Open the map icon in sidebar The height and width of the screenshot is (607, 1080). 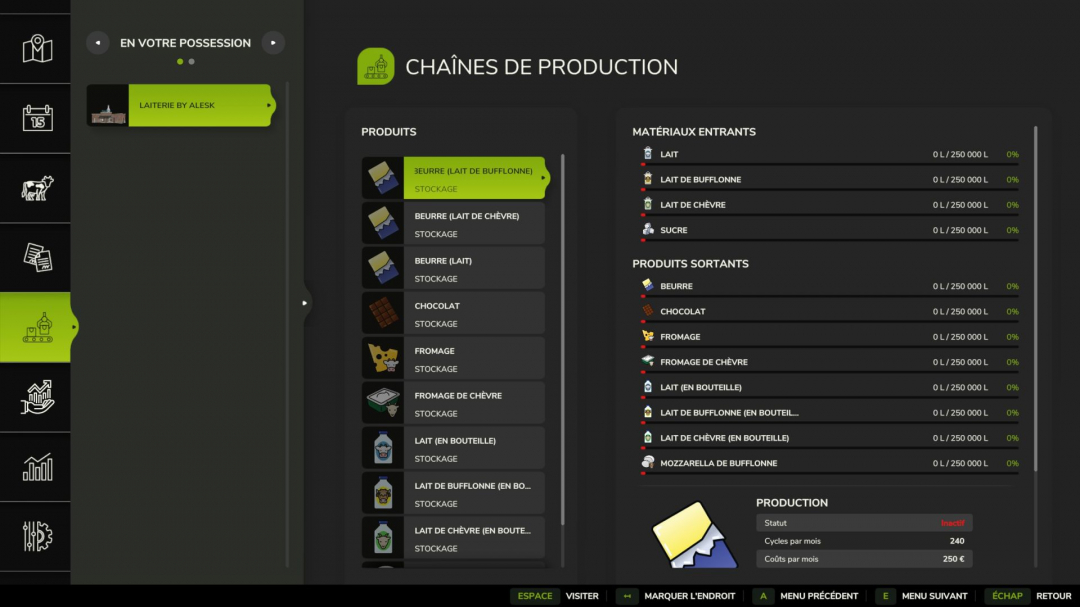37,48
